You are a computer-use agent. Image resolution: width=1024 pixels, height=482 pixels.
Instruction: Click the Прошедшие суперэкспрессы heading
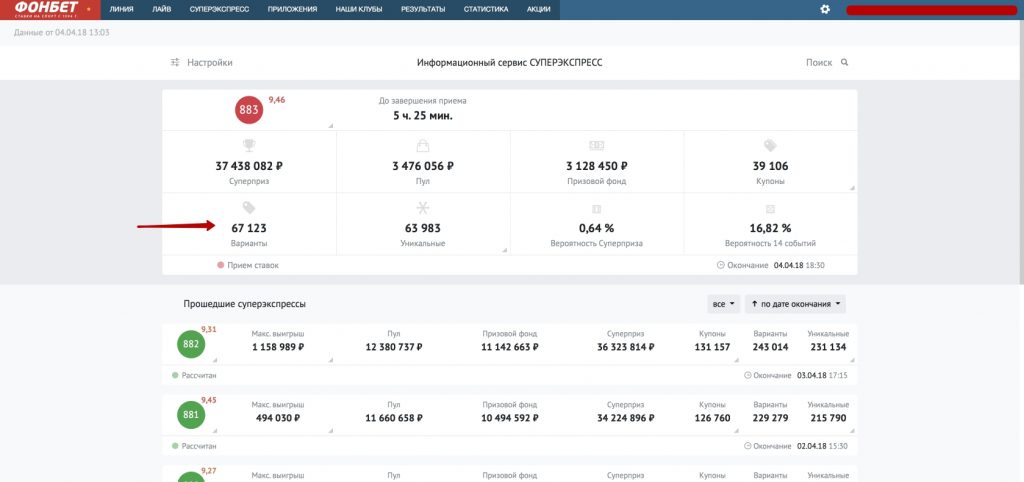coord(244,304)
